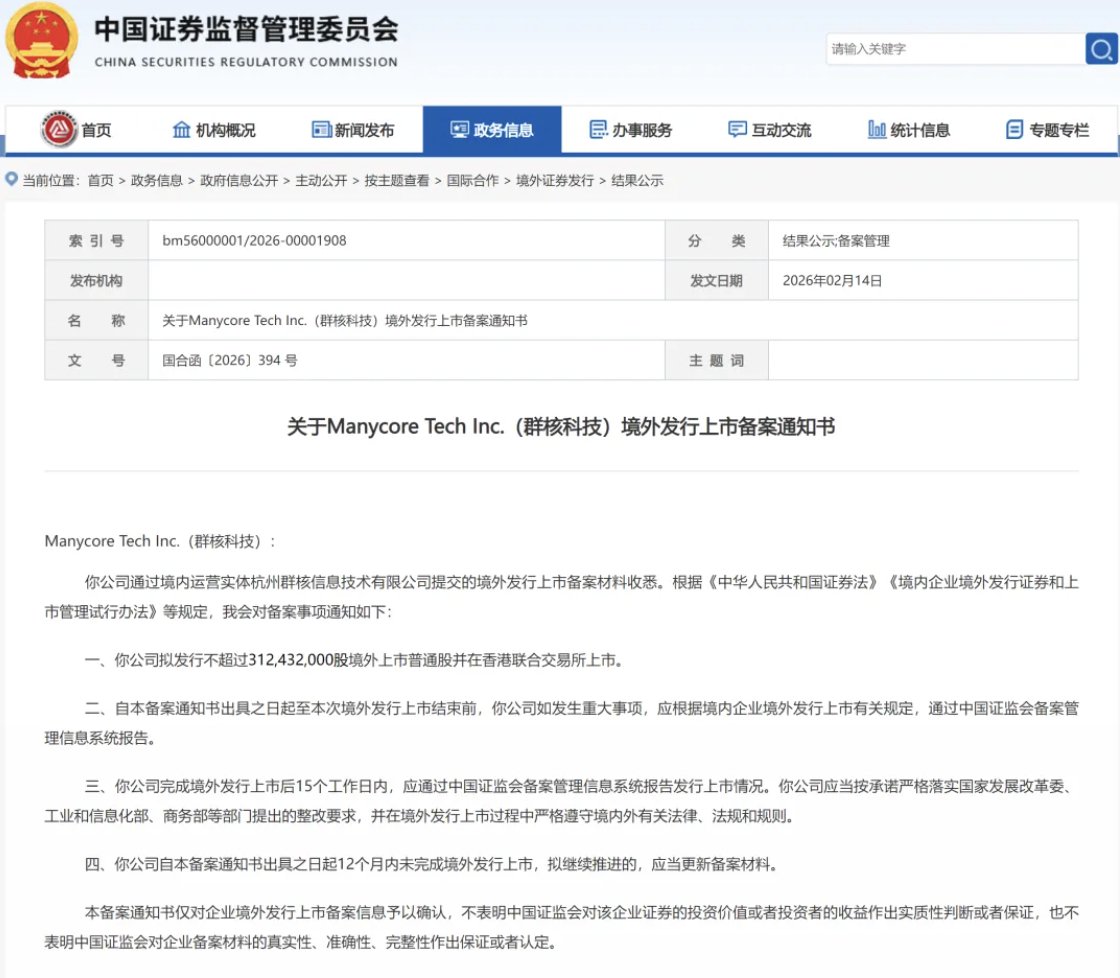Click the CSRC national emblem logo

[x=40, y=41]
